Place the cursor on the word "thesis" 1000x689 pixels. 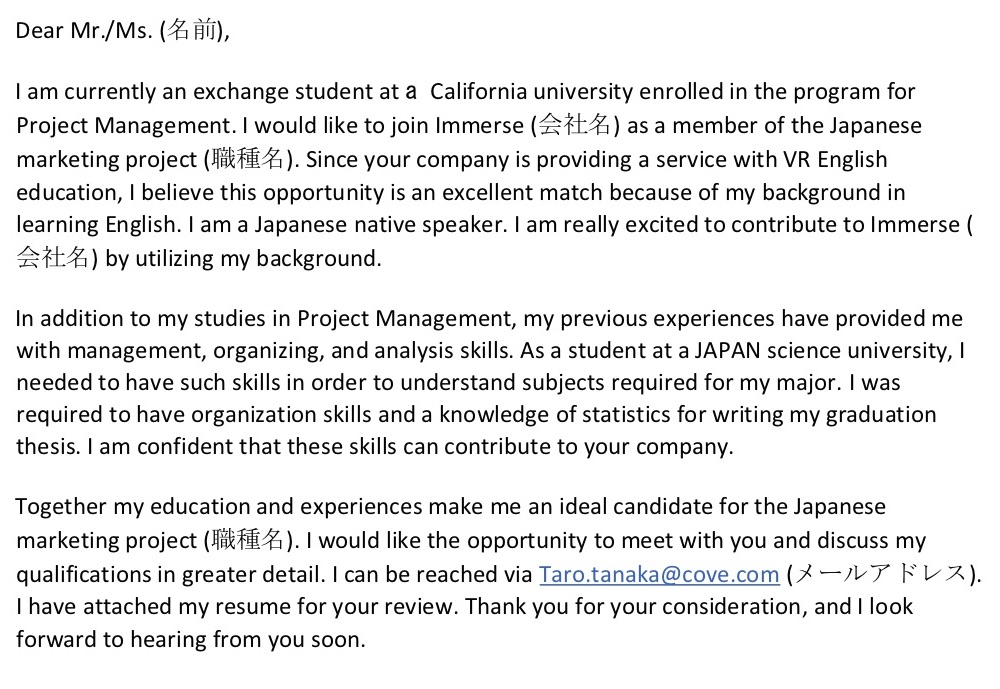(x=46, y=446)
